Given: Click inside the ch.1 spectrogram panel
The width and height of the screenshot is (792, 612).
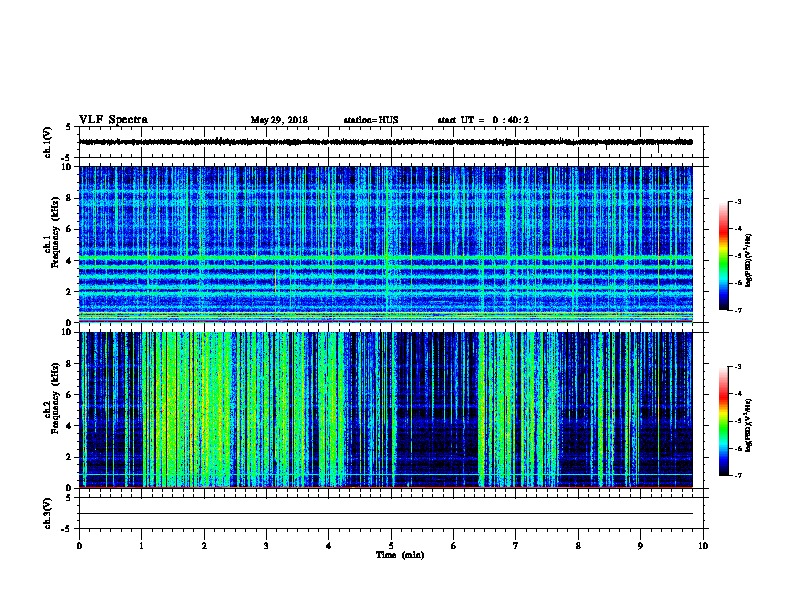Looking at the screenshot, I should pos(386,244).
